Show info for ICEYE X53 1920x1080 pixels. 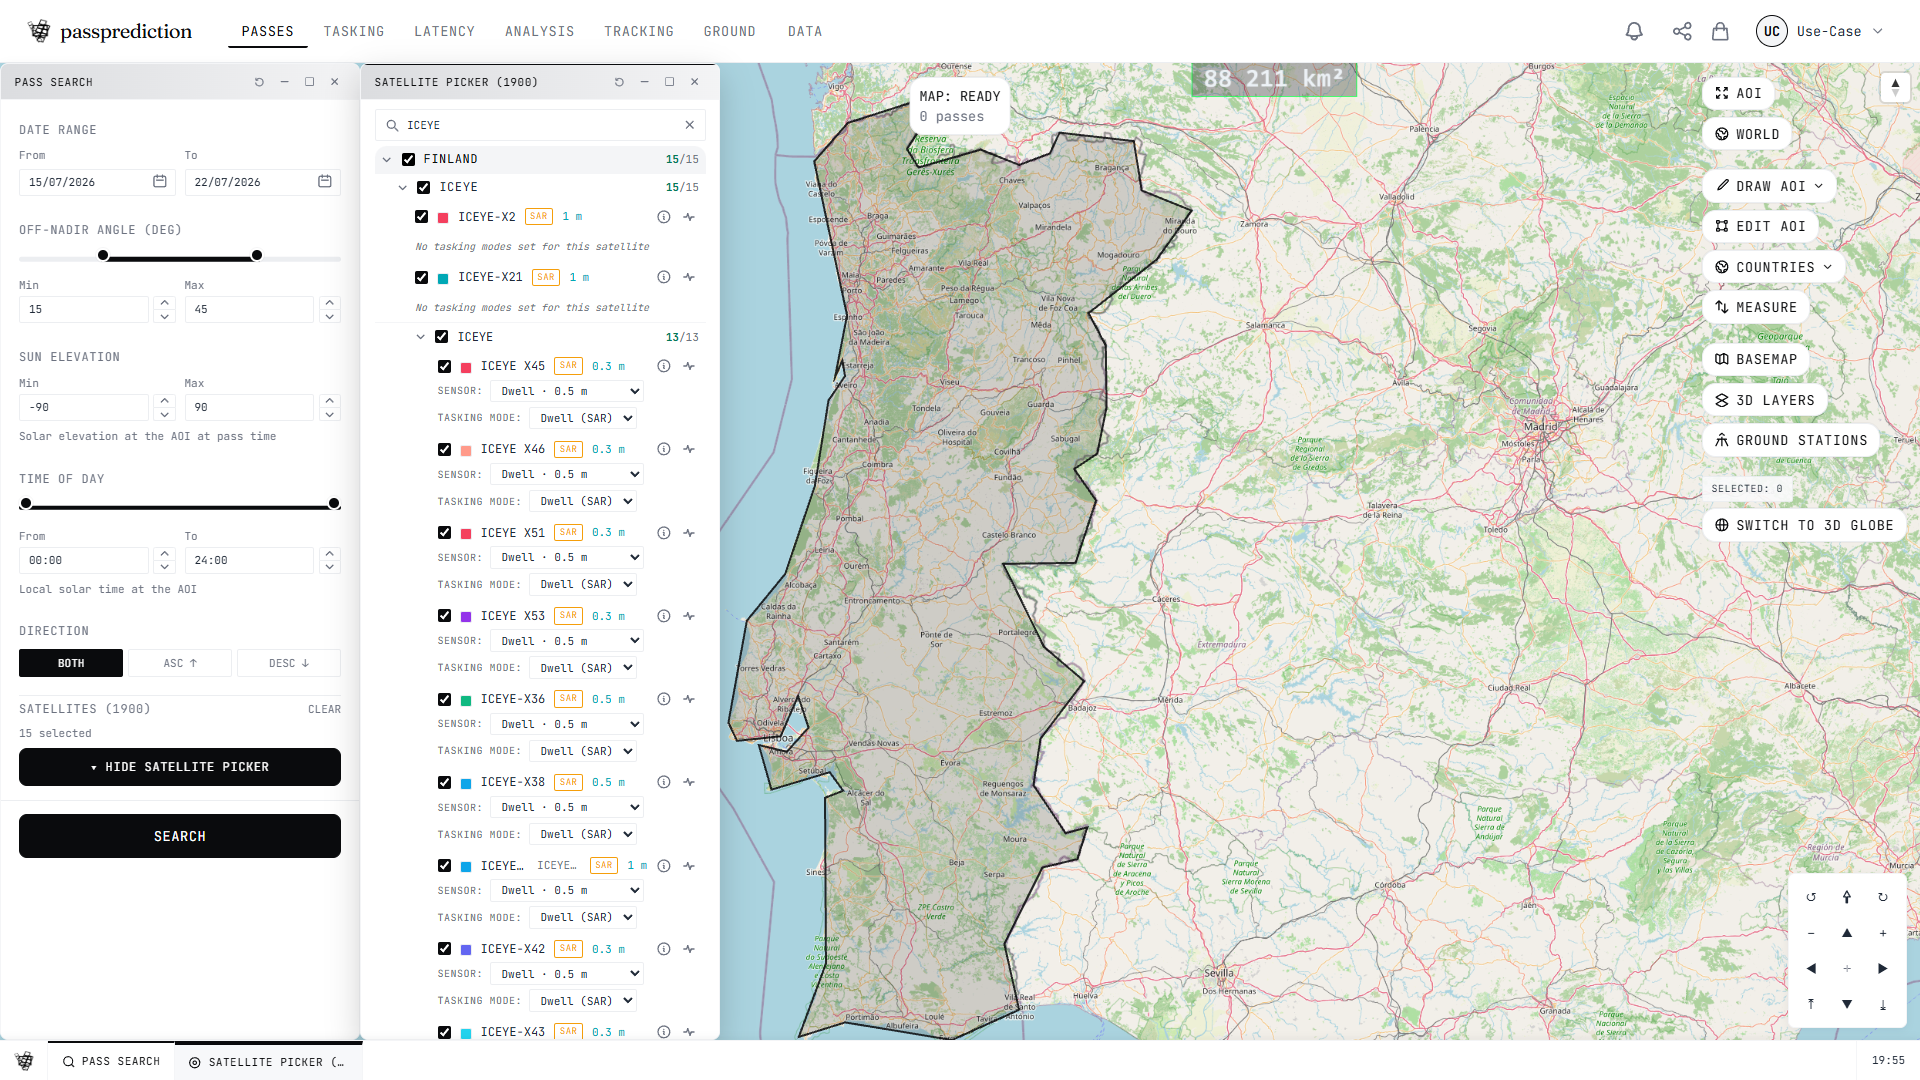click(663, 616)
